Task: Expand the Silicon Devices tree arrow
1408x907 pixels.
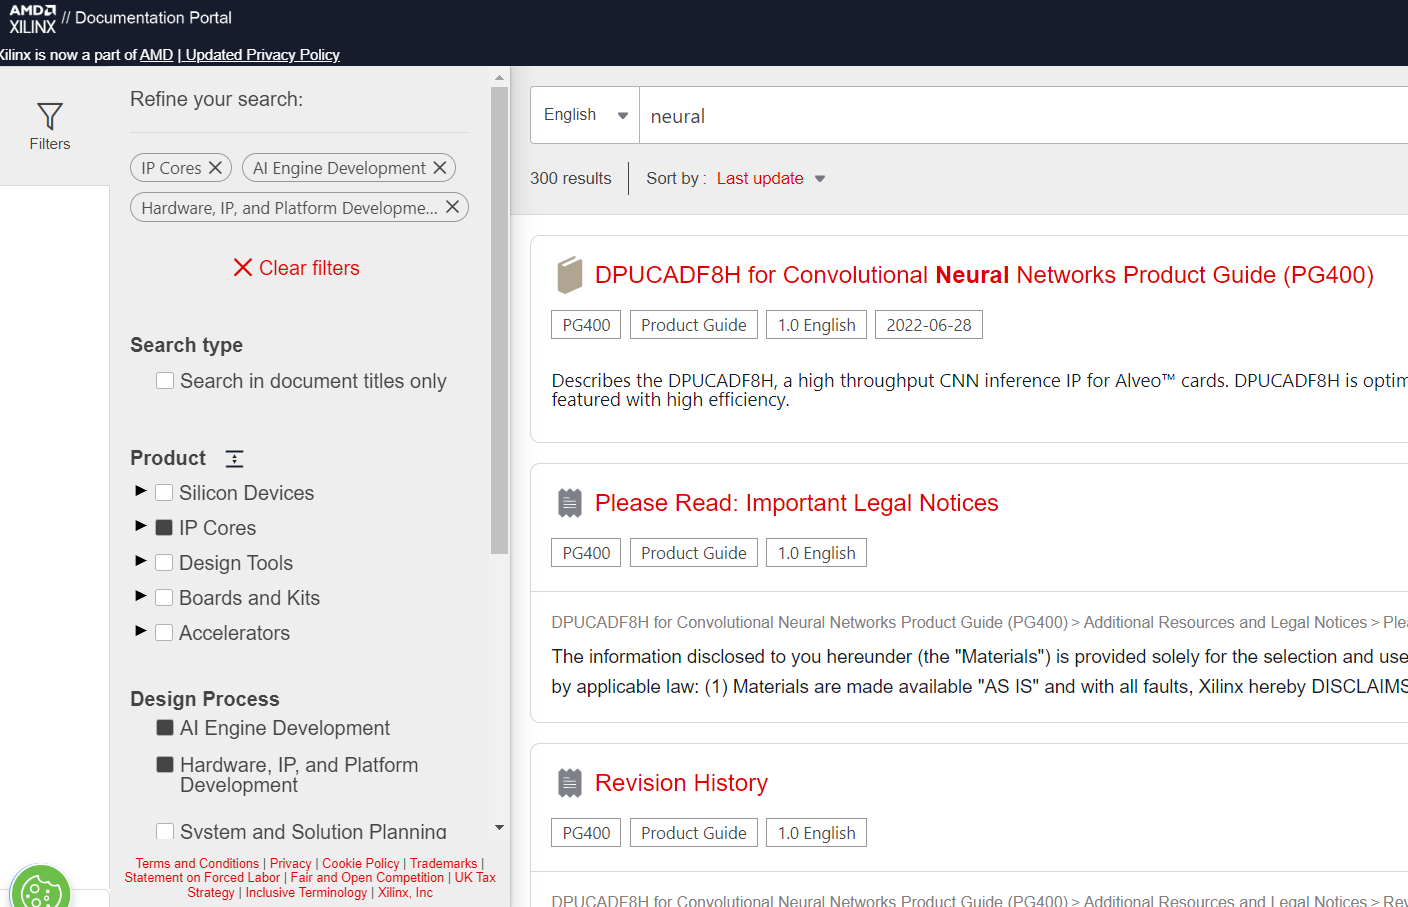Action: coord(141,491)
